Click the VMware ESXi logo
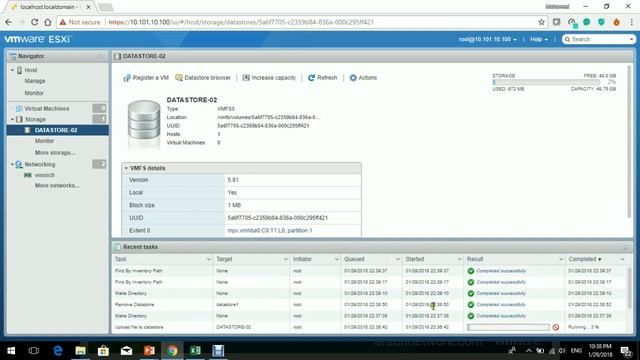Image resolution: width=640 pixels, height=360 pixels. (x=38, y=39)
